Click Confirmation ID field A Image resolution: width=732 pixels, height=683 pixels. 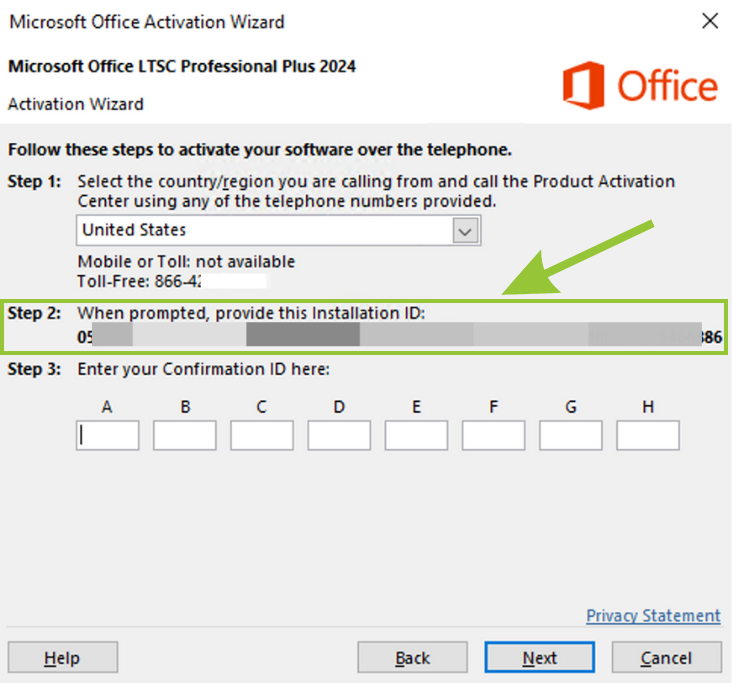tap(108, 435)
